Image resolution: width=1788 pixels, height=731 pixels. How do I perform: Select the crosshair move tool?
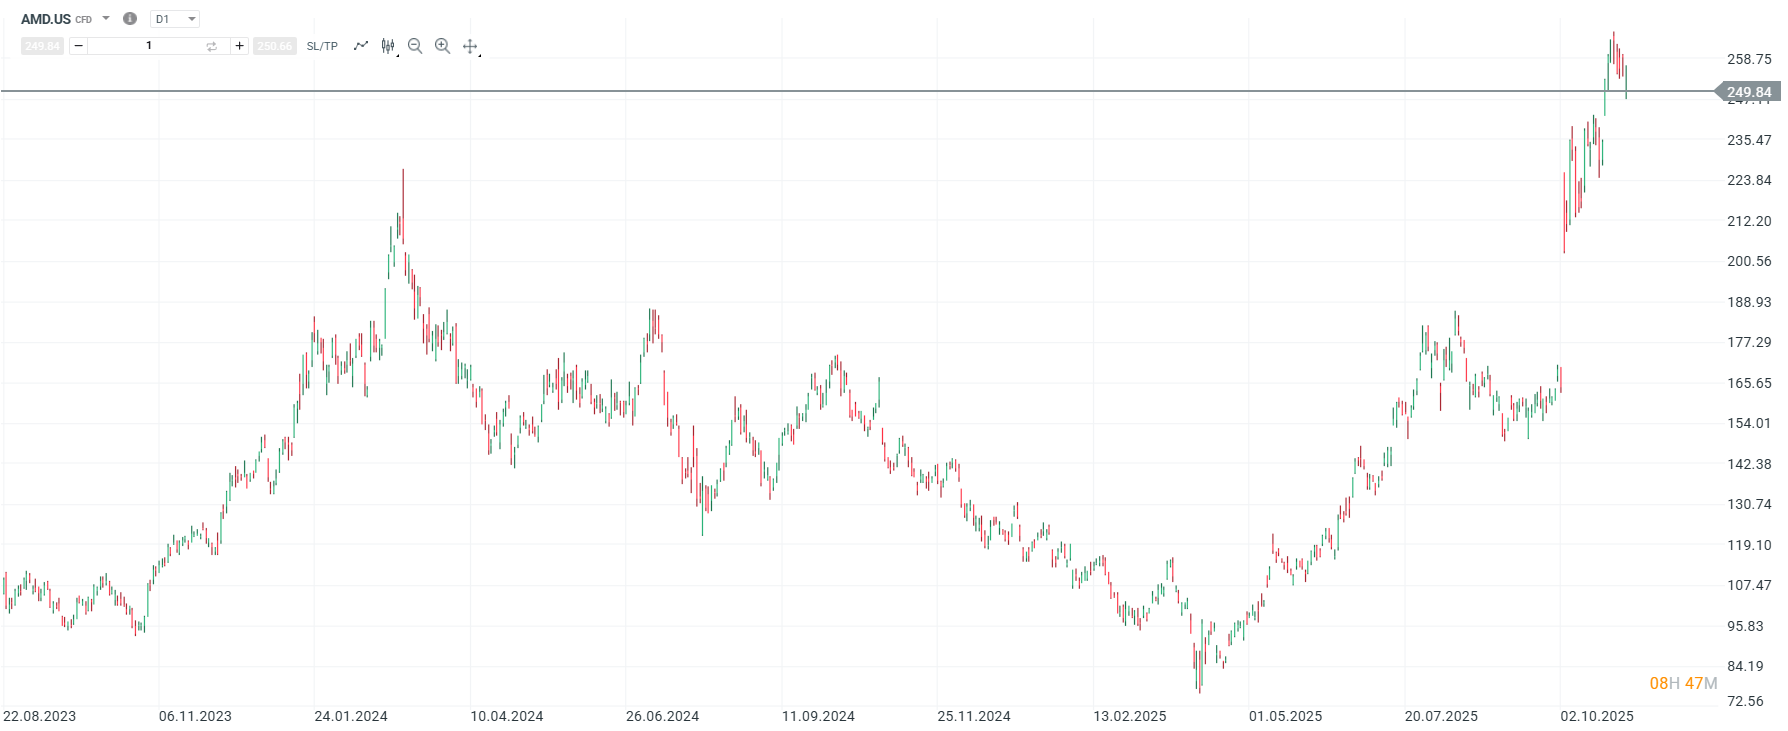coord(470,46)
